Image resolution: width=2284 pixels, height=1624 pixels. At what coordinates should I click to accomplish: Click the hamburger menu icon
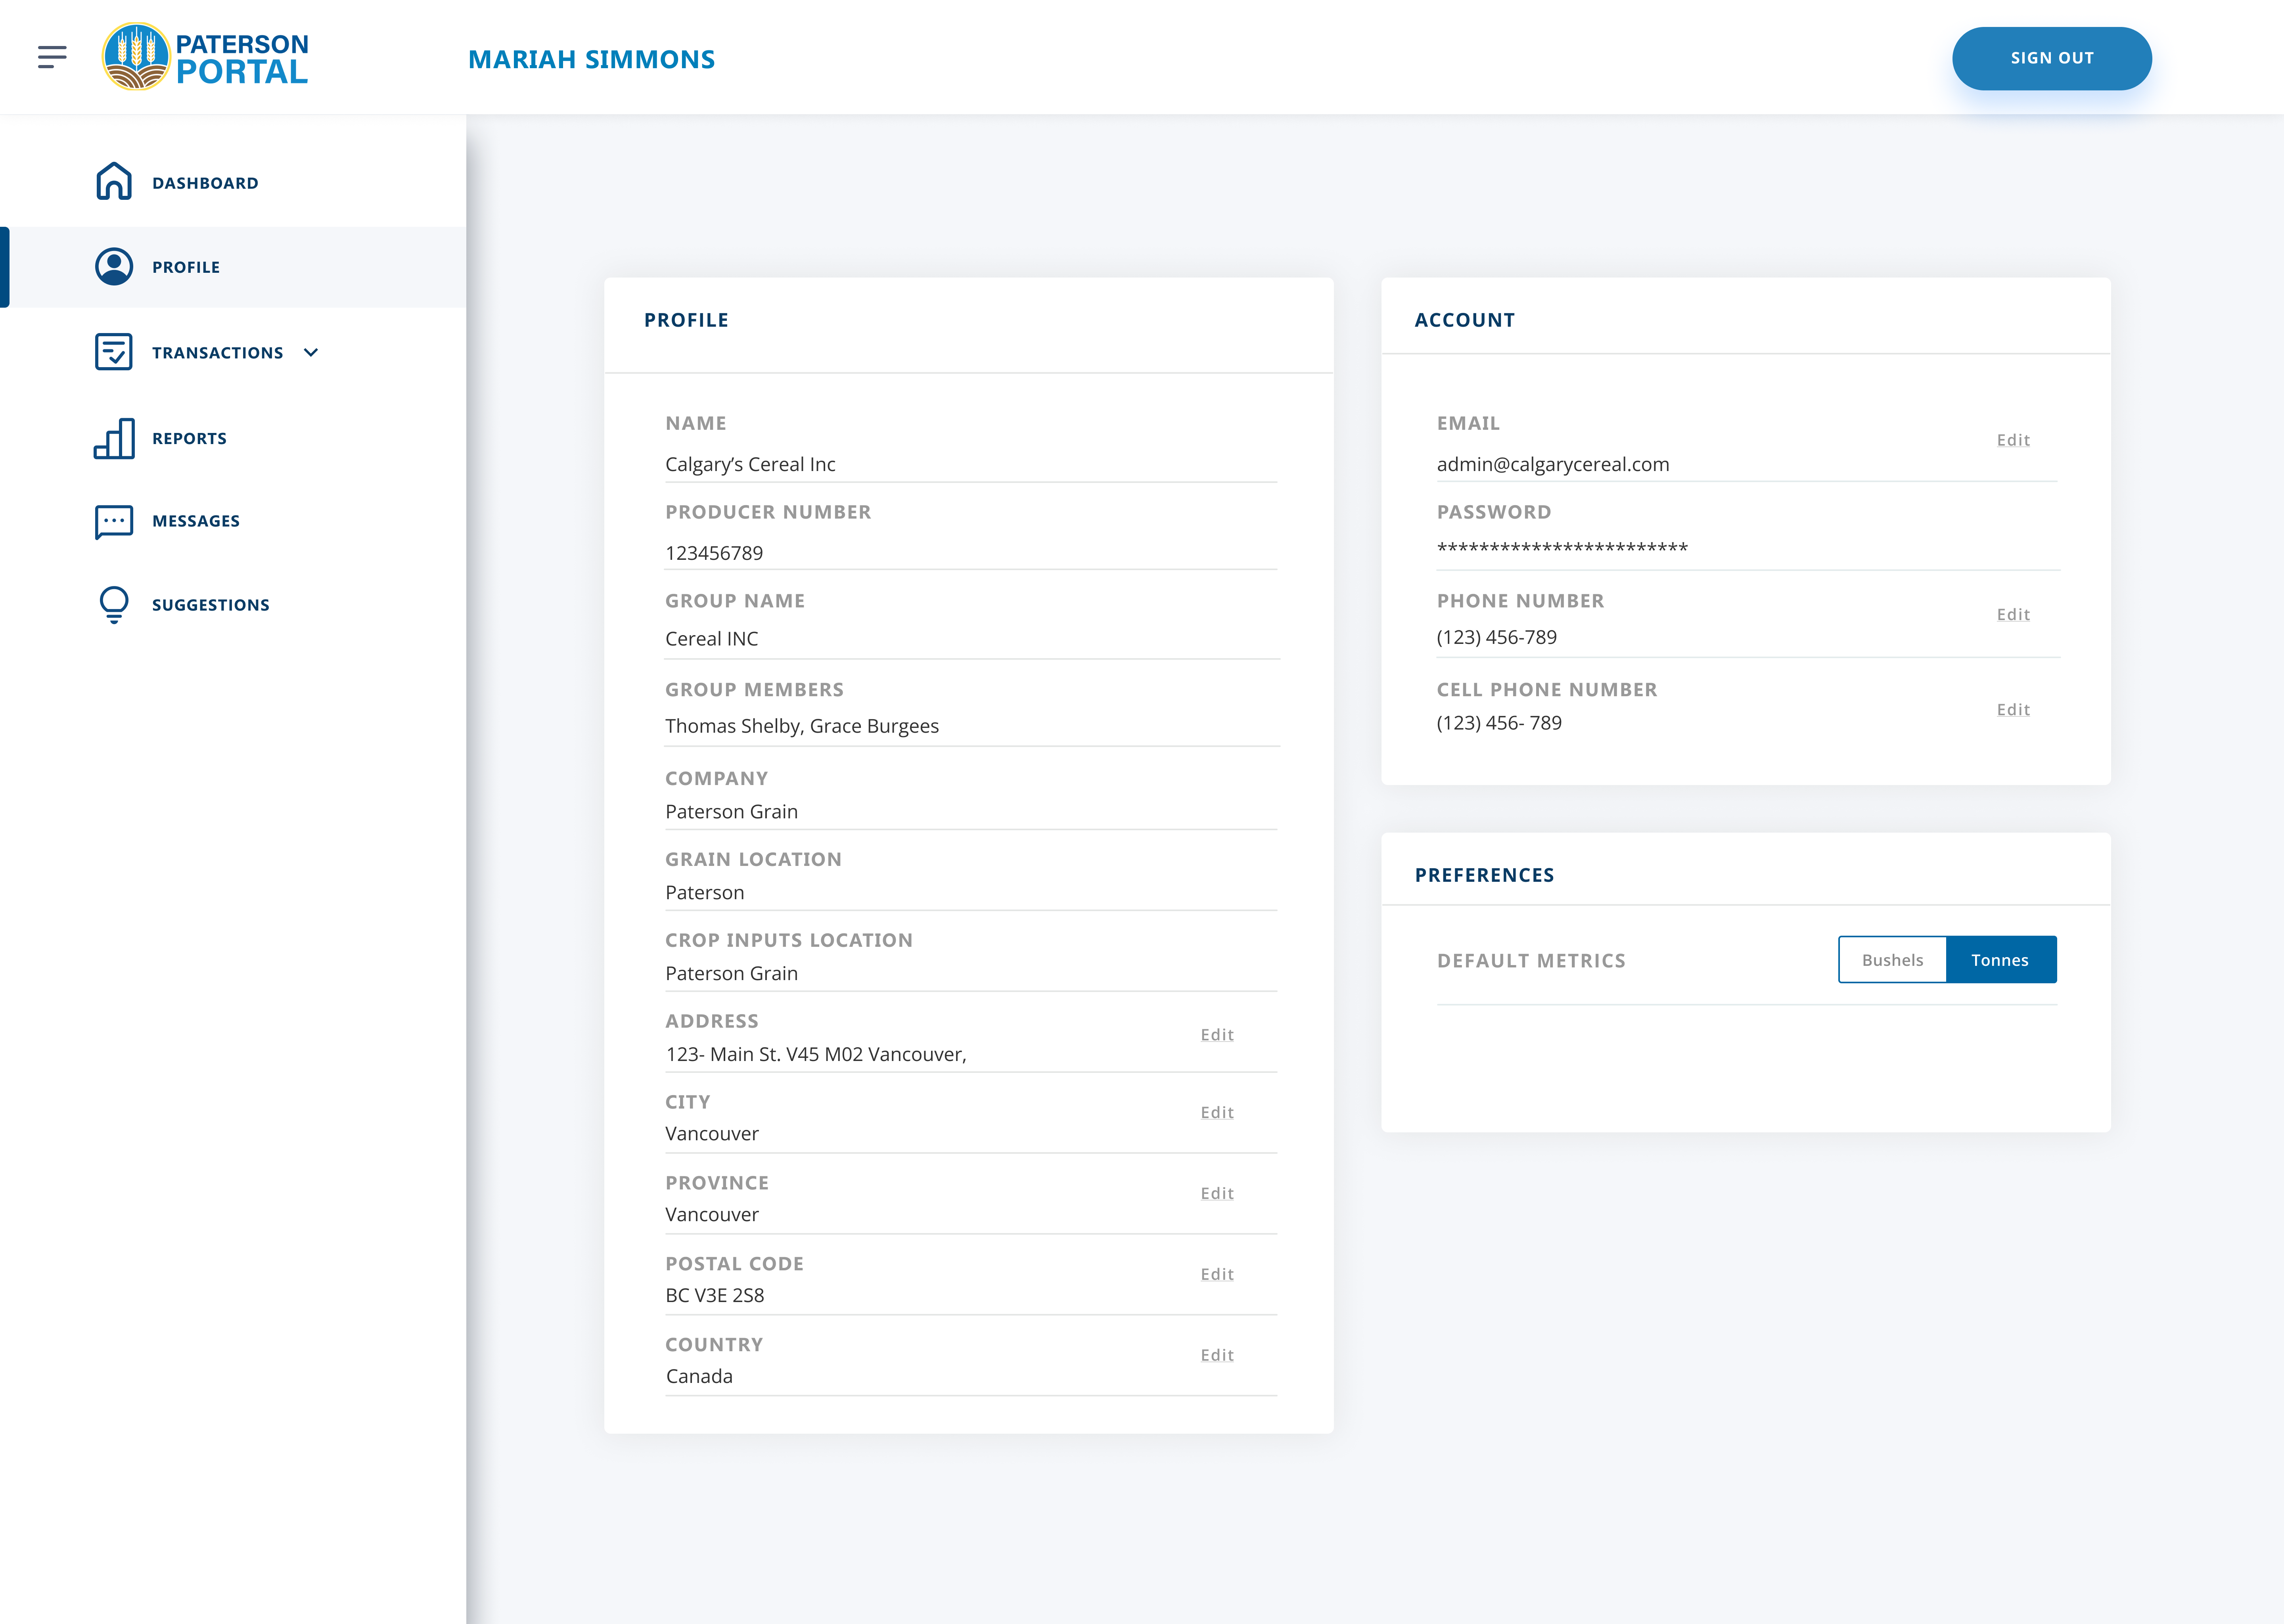click(52, 57)
